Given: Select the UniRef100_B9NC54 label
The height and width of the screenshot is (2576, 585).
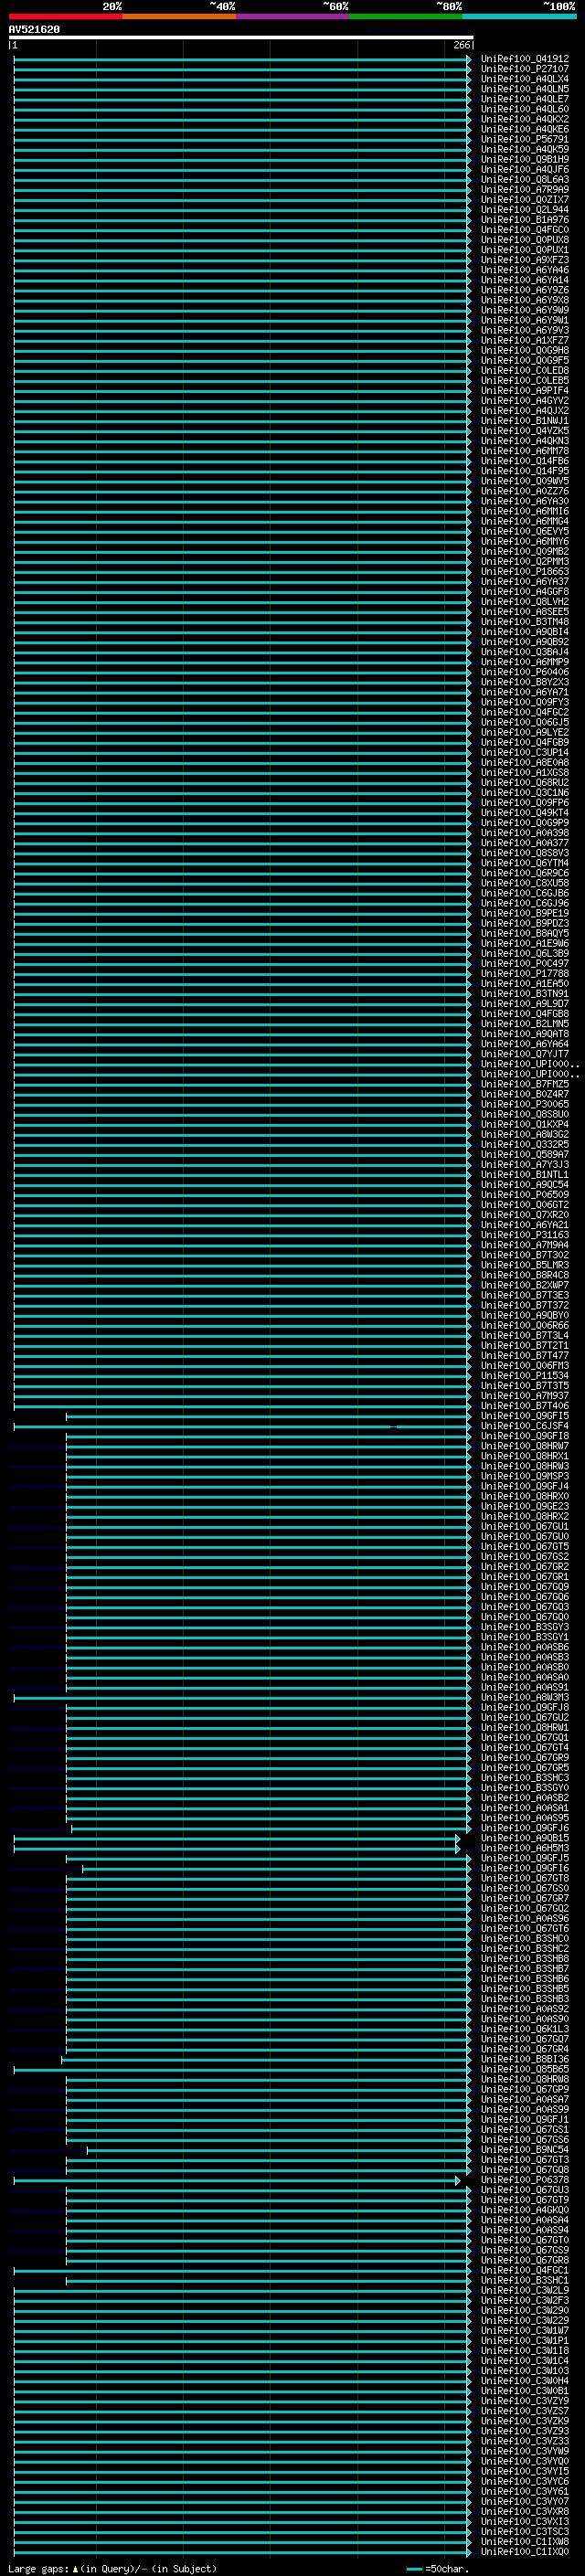Looking at the screenshot, I should [x=524, y=2150].
